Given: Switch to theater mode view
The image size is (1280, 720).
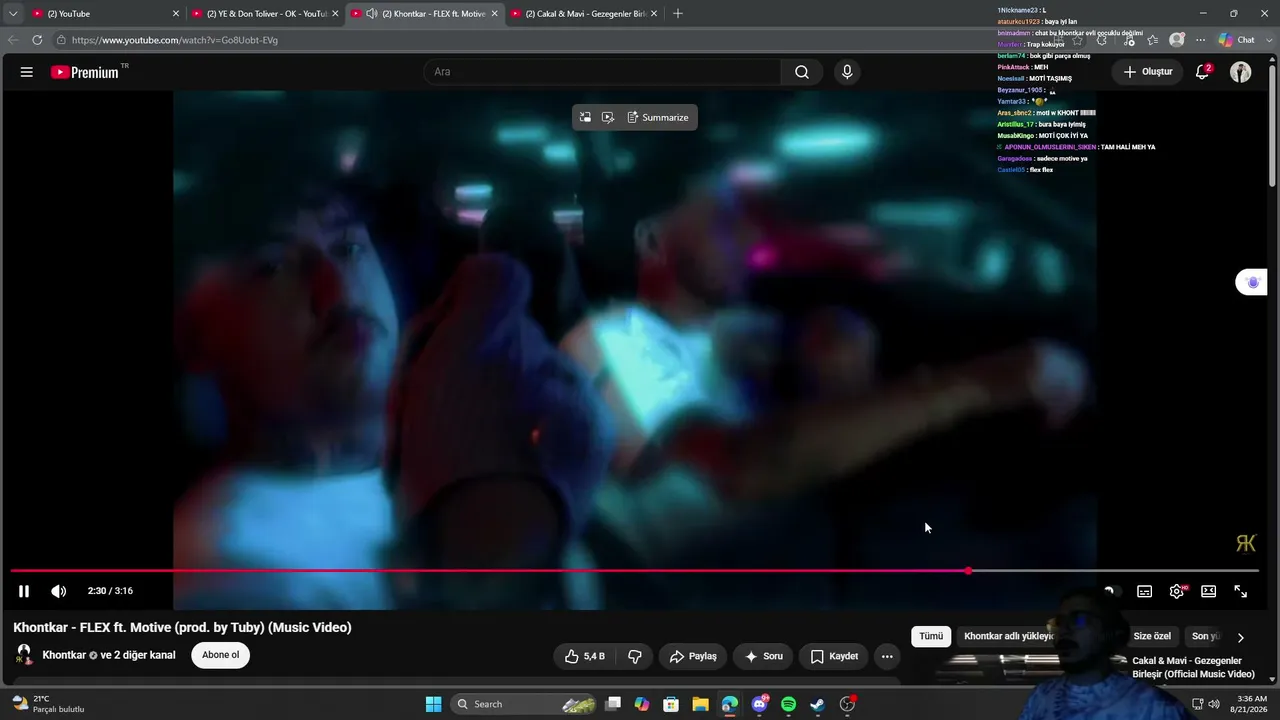Looking at the screenshot, I should tap(1209, 591).
